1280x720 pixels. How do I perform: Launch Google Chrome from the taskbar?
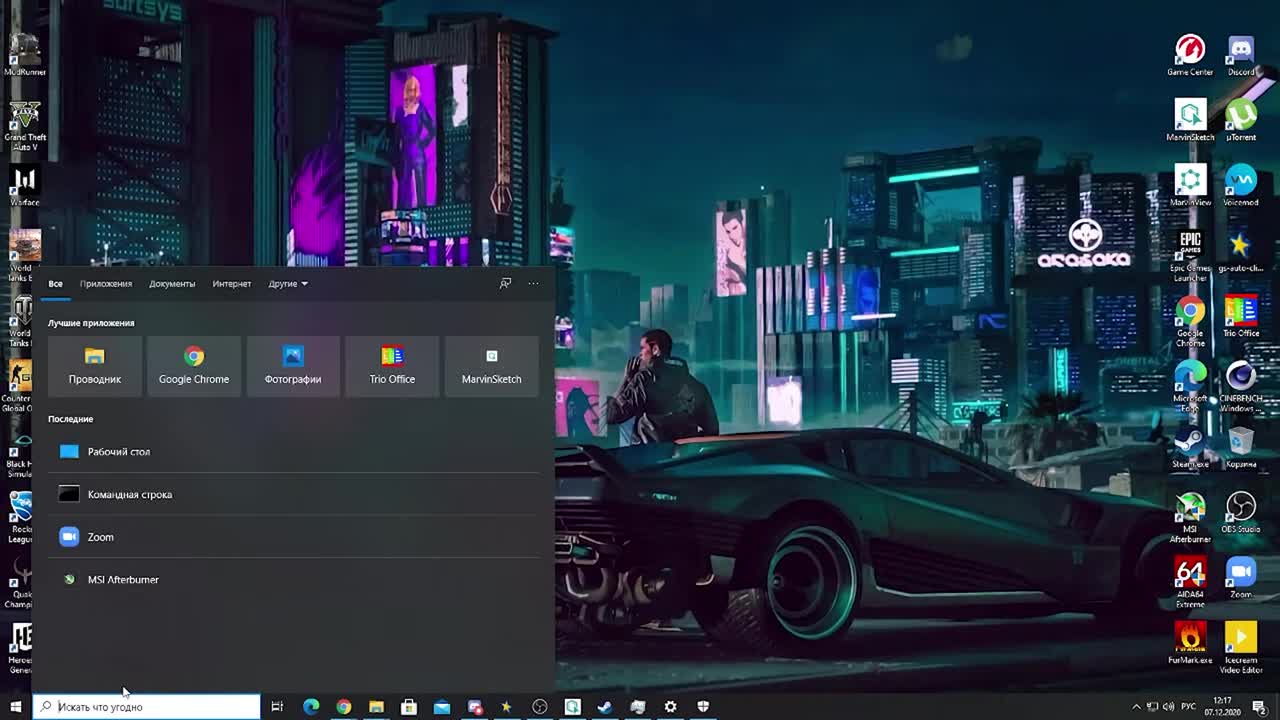click(x=344, y=707)
